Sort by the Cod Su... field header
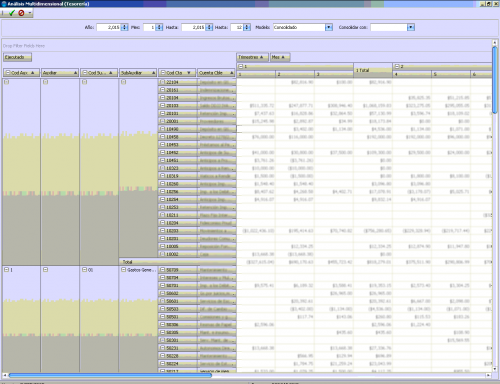Image resolution: width=500 pixels, height=384 pixels. click(x=99, y=73)
